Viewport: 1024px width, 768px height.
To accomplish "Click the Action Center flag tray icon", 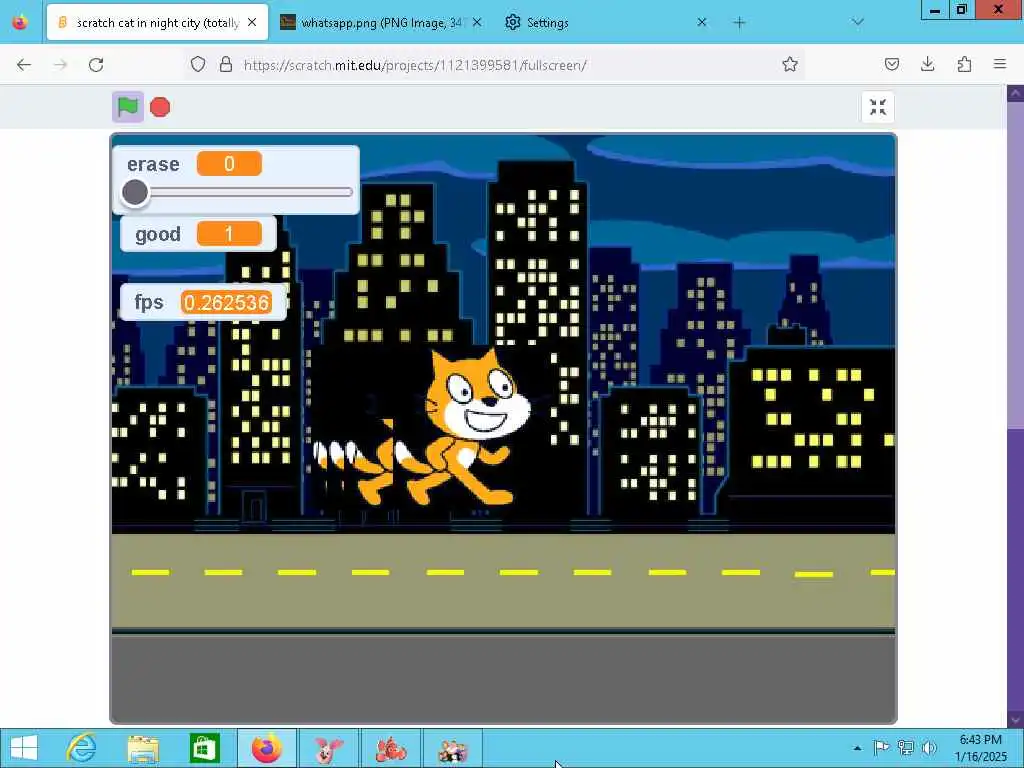I will 881,748.
